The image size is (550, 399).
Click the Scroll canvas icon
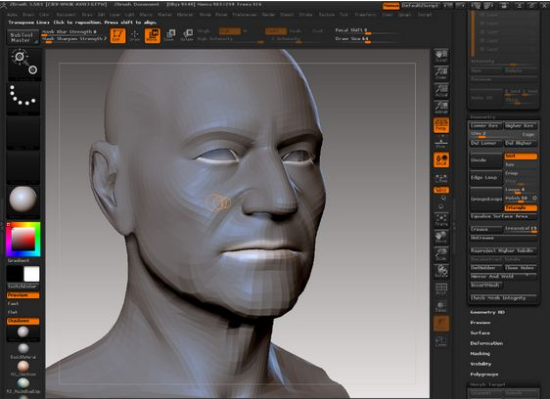pos(441,56)
